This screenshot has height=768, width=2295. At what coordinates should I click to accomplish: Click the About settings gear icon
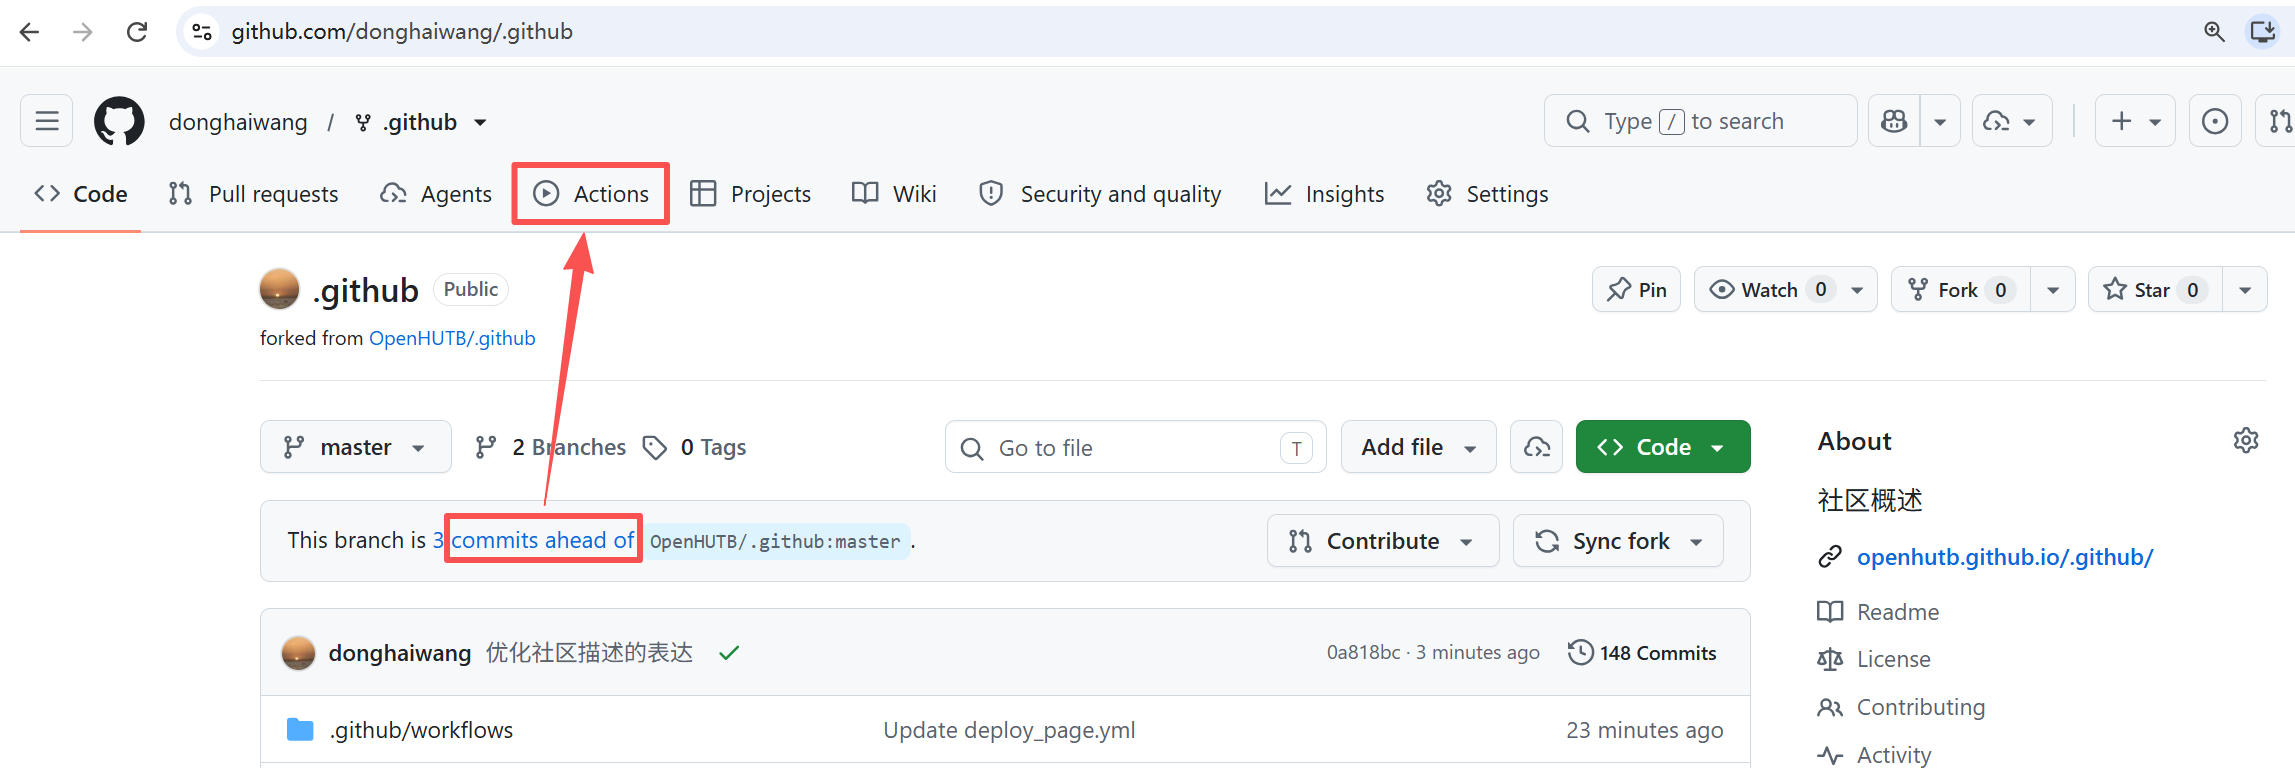pyautogui.click(x=2246, y=441)
